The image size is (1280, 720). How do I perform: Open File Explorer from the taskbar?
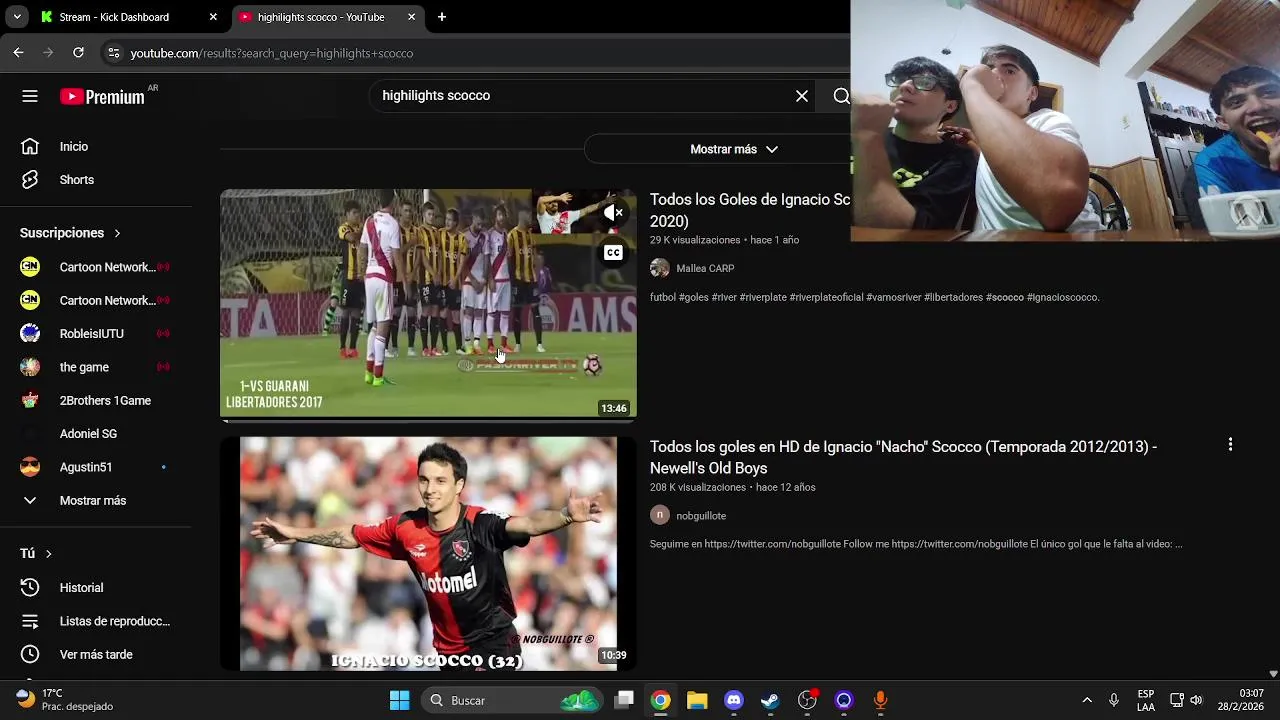[x=697, y=700]
